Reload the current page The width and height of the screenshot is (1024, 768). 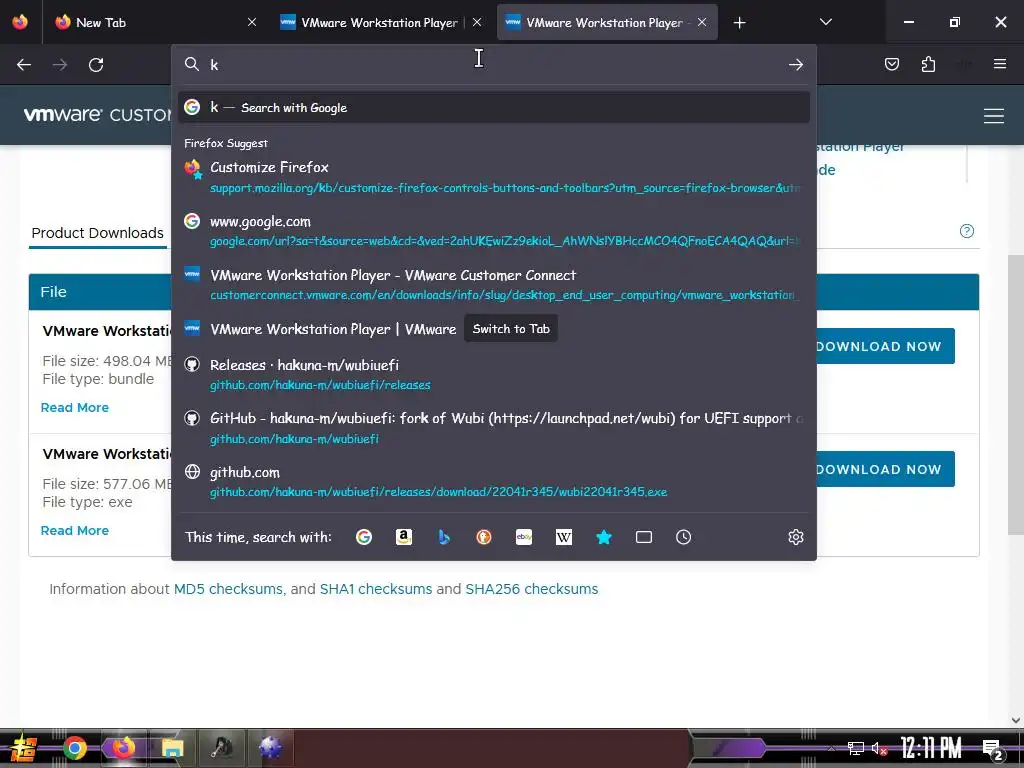(x=96, y=65)
